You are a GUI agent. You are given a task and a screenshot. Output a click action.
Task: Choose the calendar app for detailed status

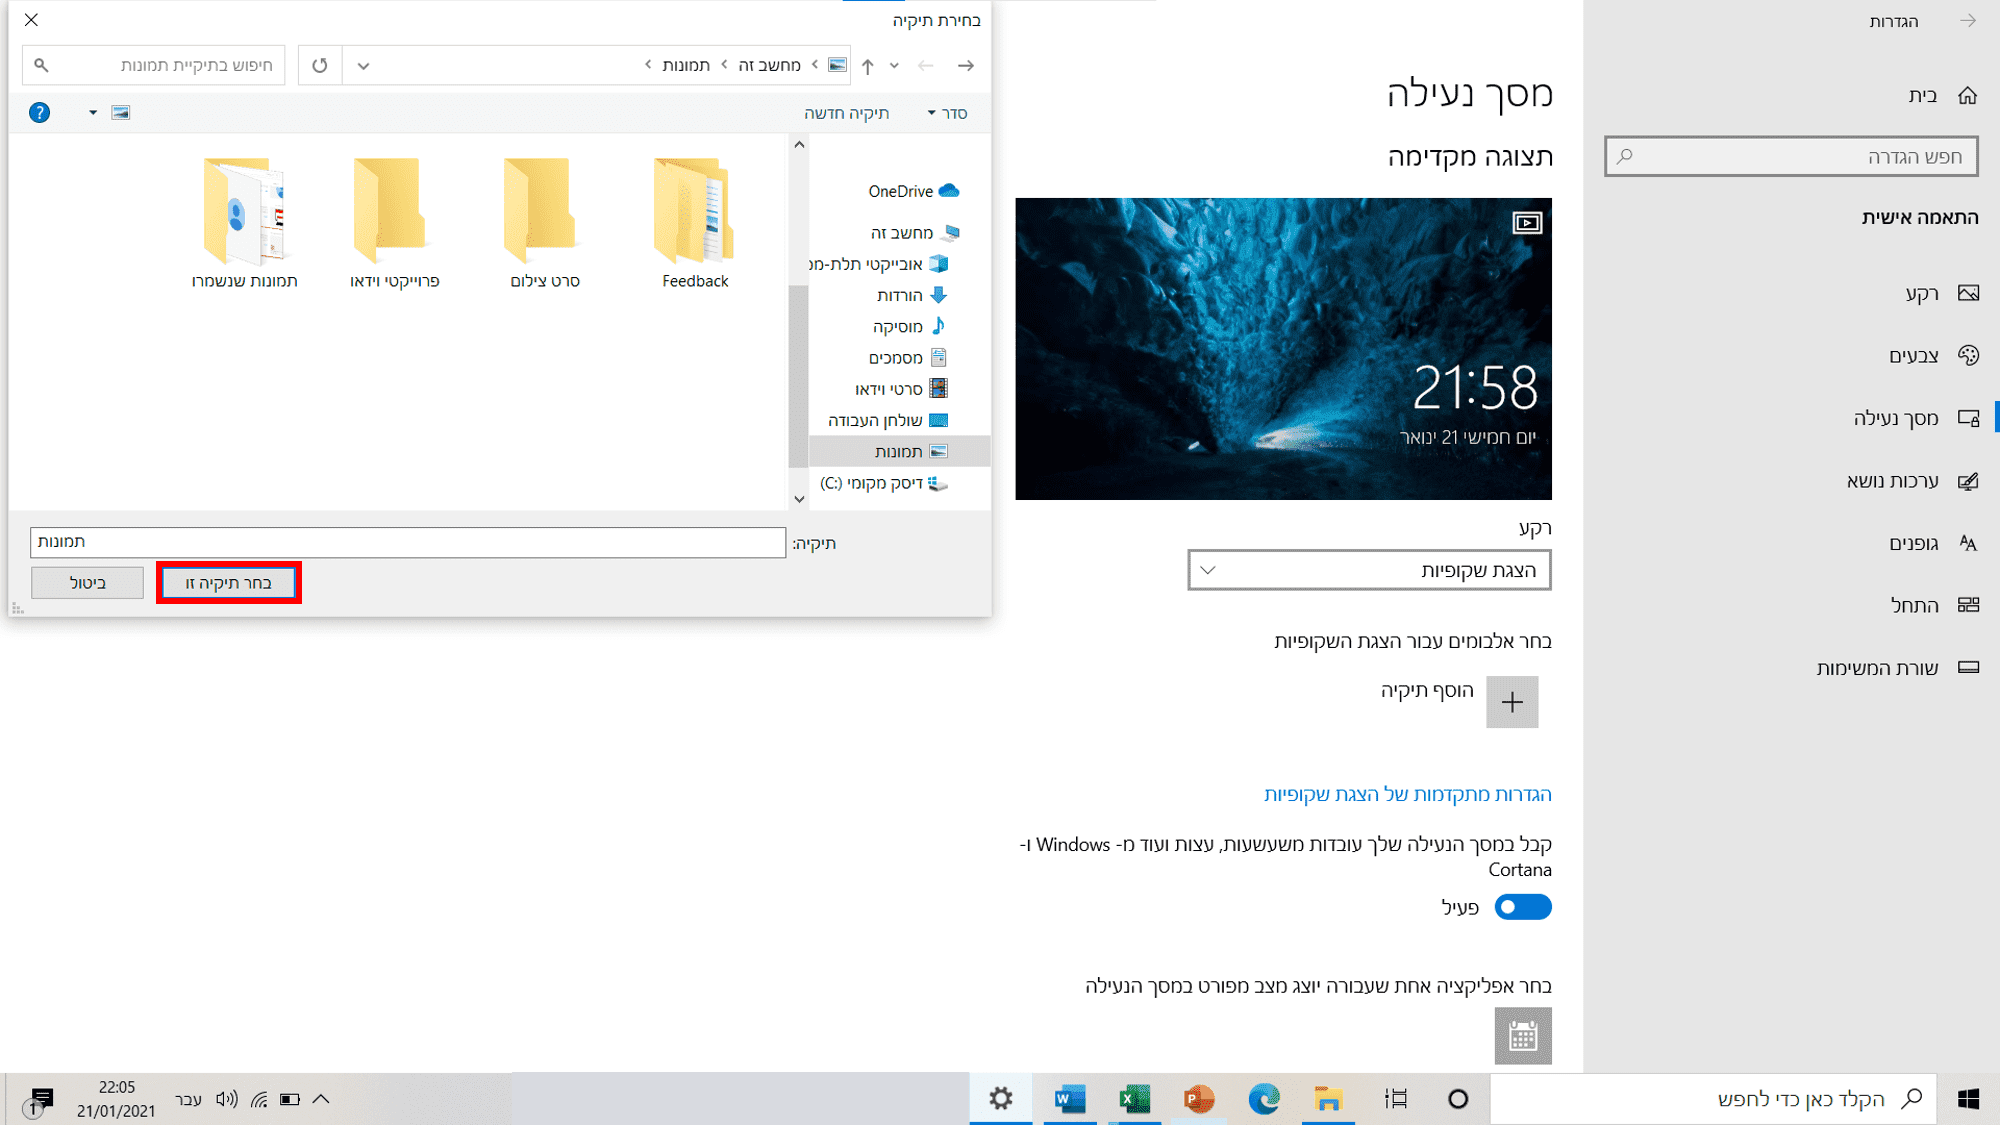coord(1523,1036)
